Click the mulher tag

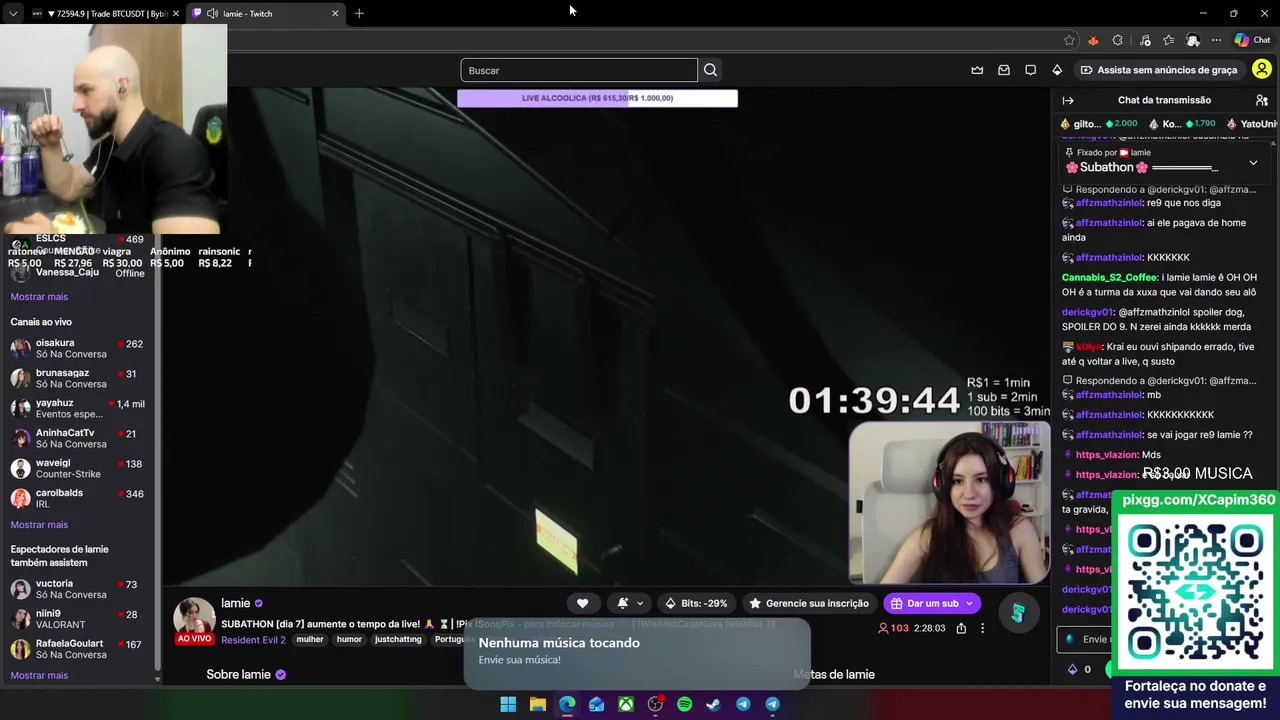[x=310, y=639]
